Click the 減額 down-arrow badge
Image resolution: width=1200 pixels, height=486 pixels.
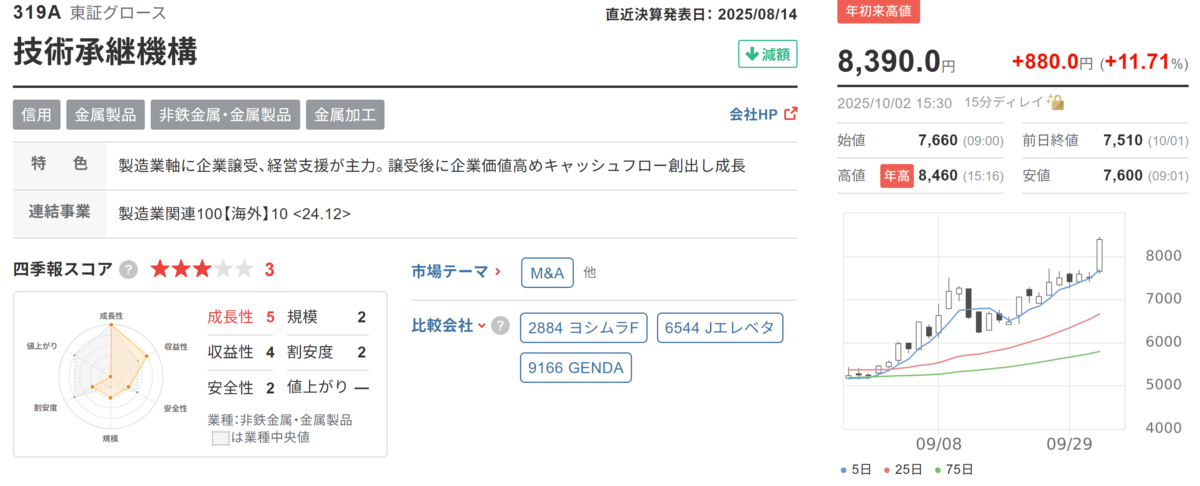tap(767, 54)
